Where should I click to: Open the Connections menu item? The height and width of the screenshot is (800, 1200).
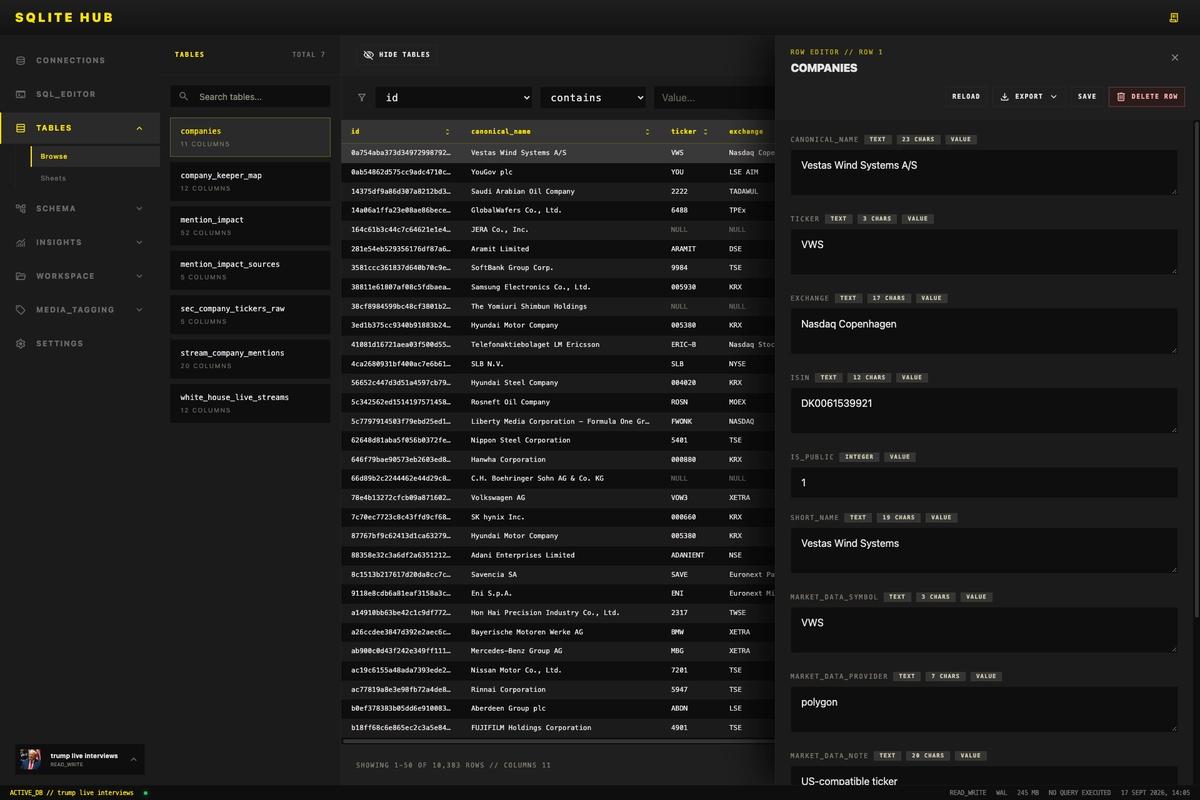click(80, 60)
